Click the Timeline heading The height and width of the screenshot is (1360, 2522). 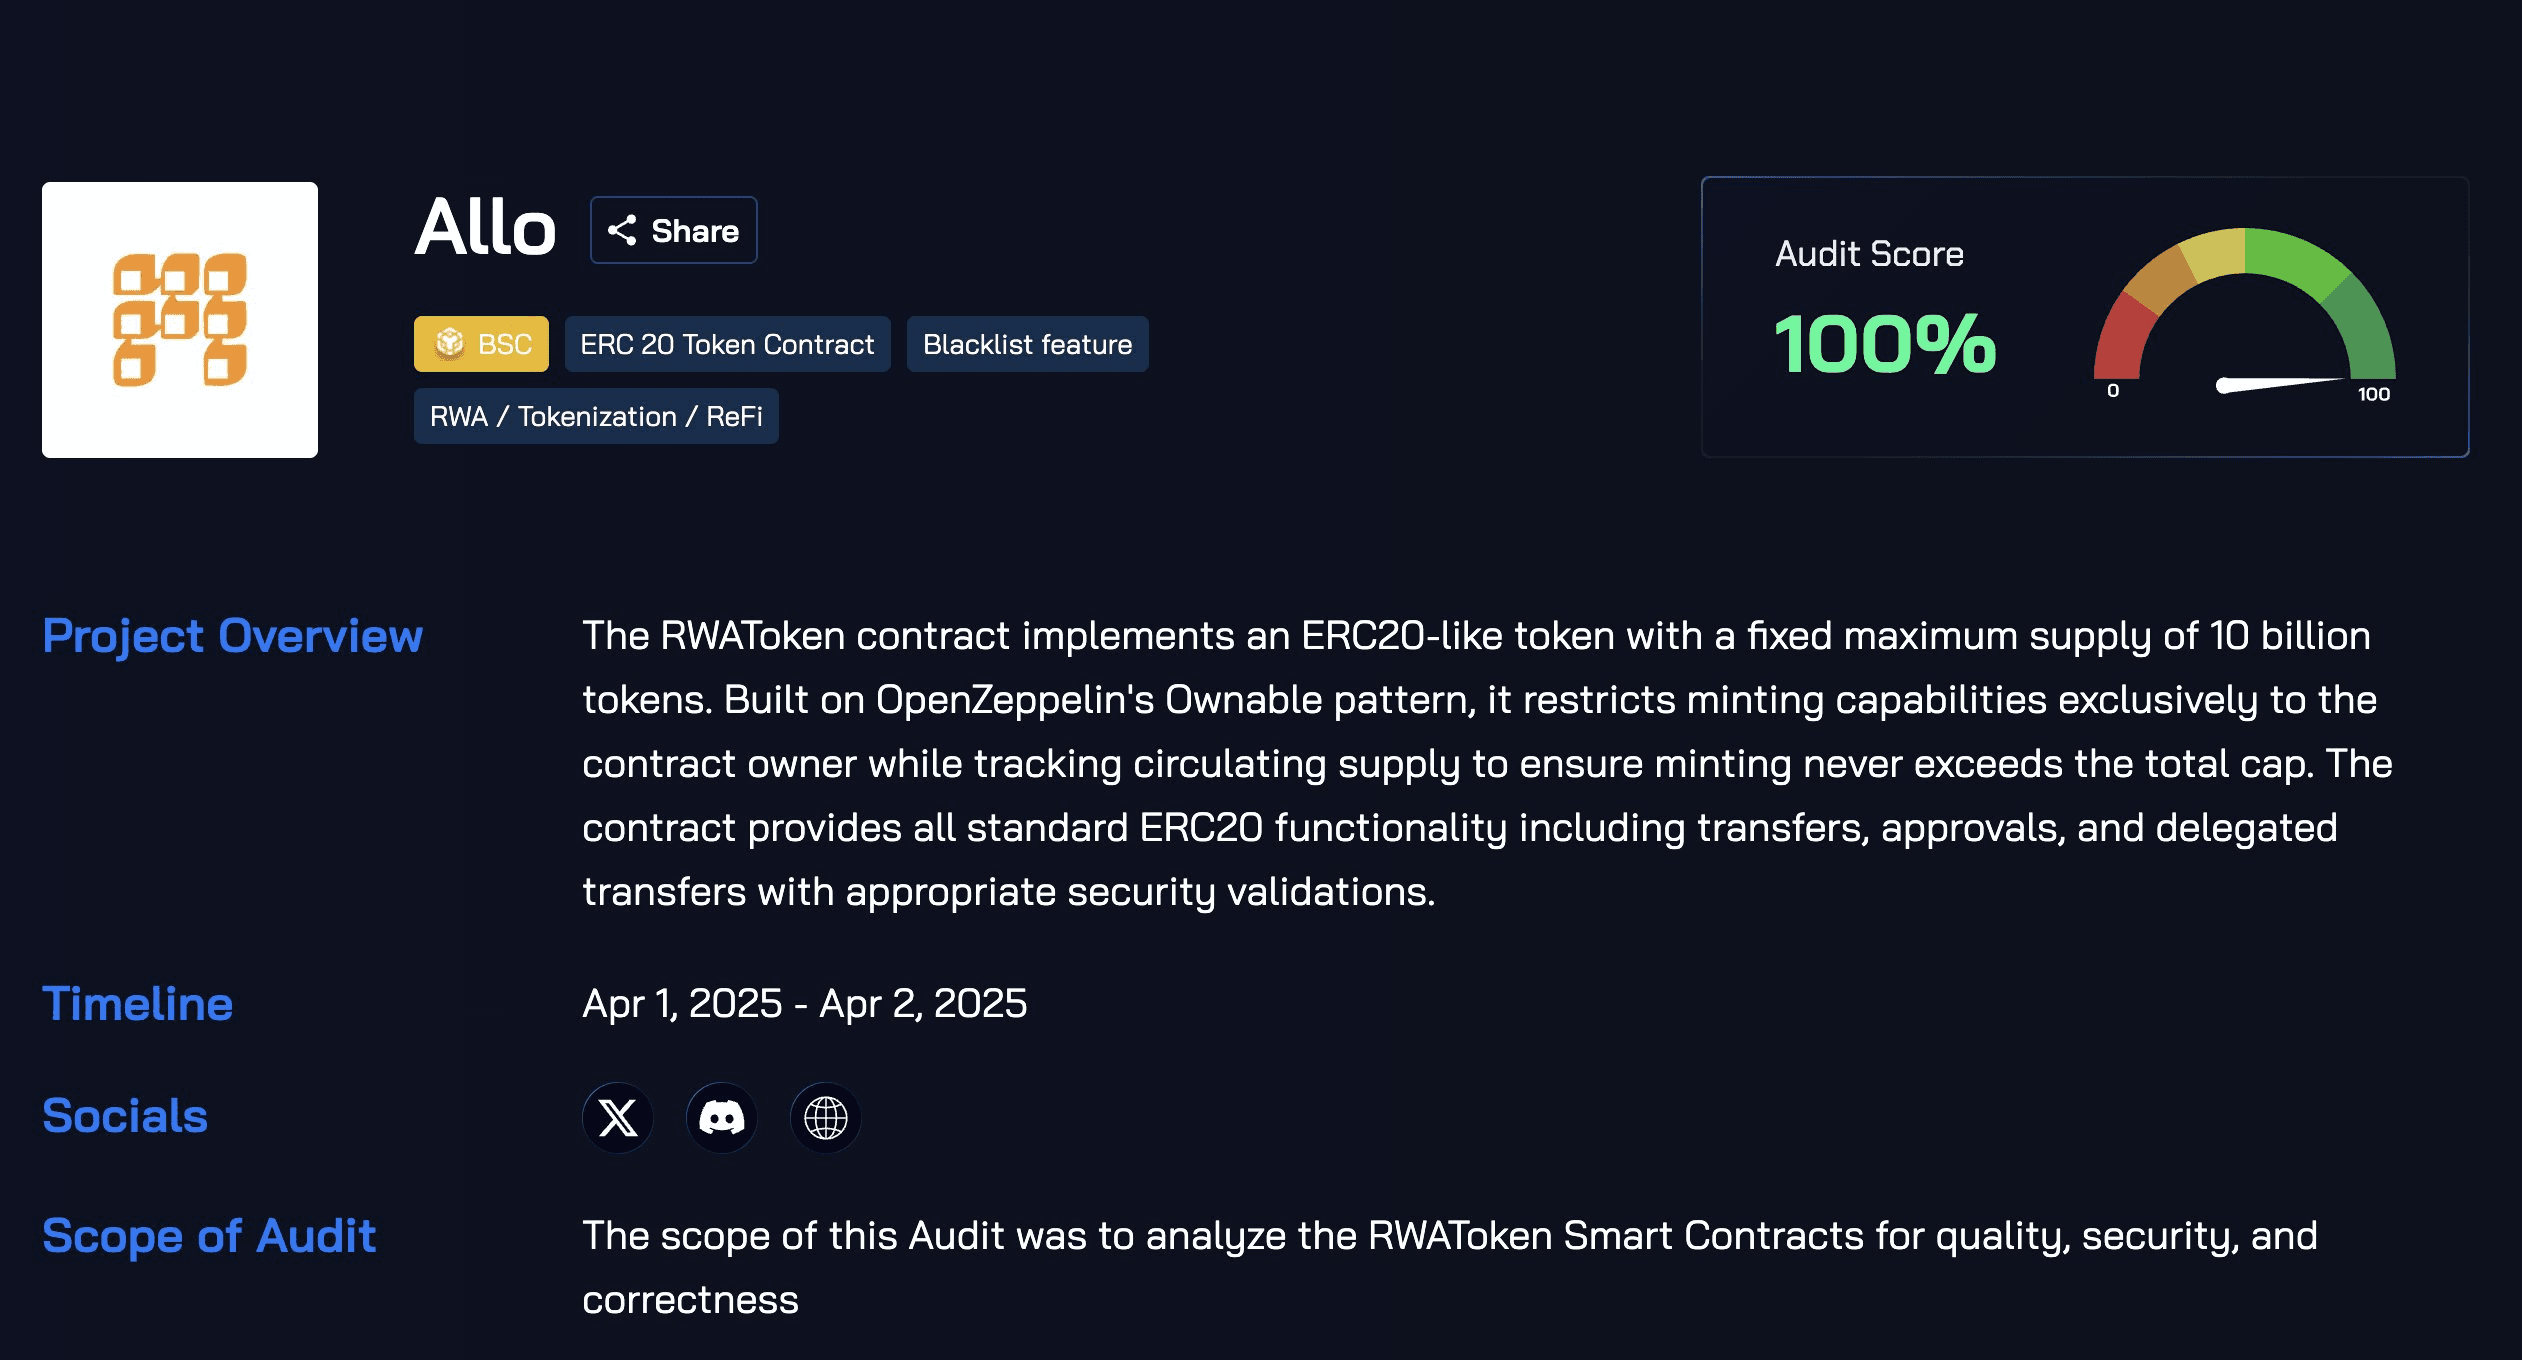(137, 1004)
